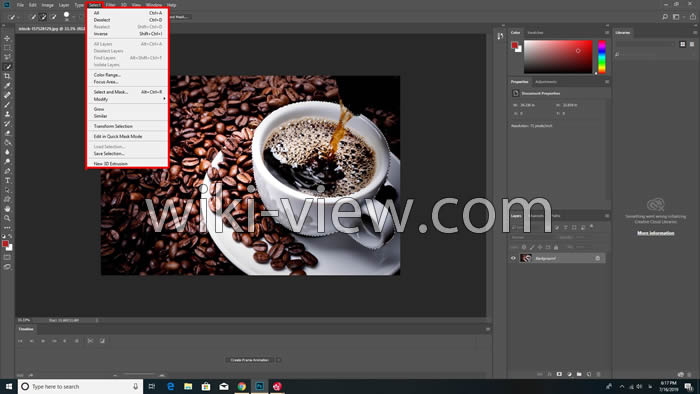Select the Clone Stamp tool
Image resolution: width=700 pixels, height=394 pixels.
click(x=7, y=114)
